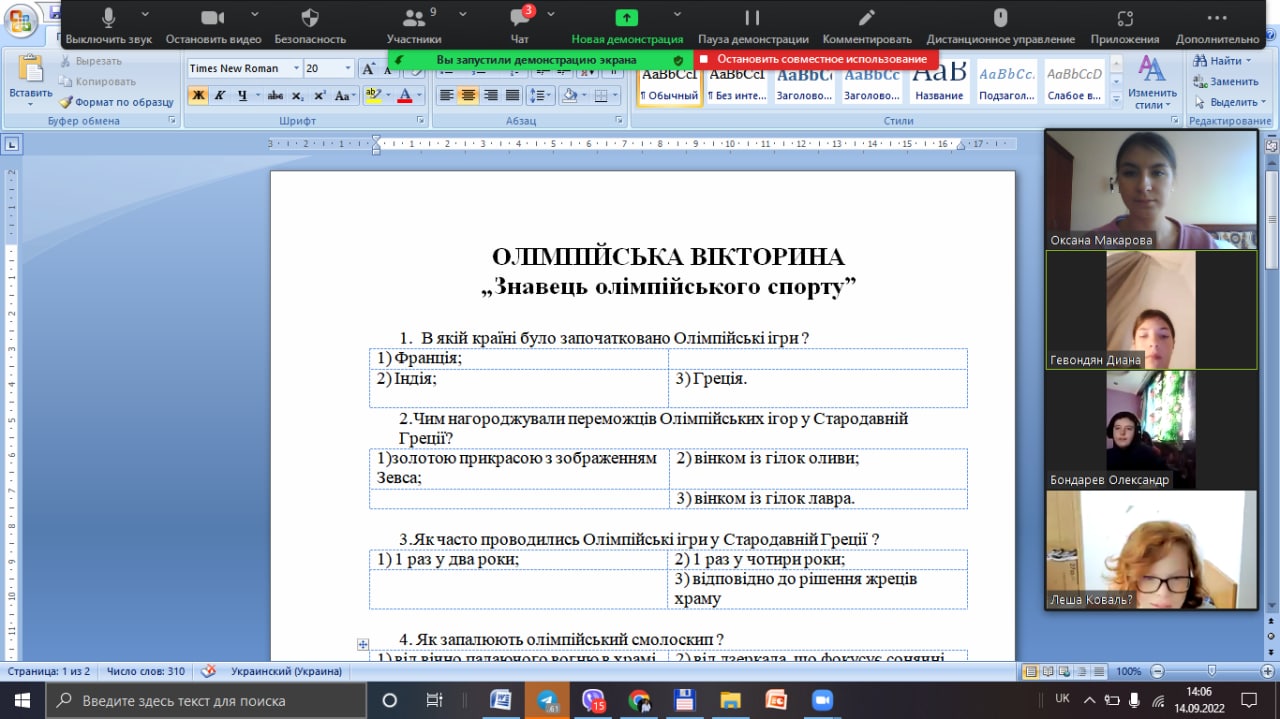Activate Формат по образцу format painter
The width and height of the screenshot is (1280, 719).
116,102
